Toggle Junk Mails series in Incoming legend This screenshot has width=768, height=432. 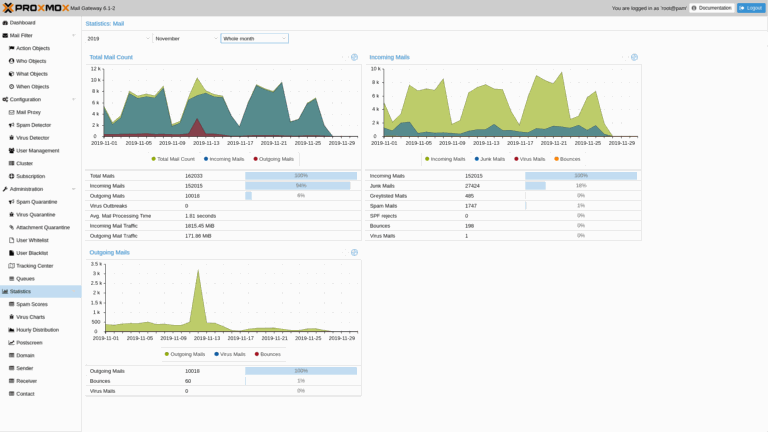pyautogui.click(x=489, y=159)
